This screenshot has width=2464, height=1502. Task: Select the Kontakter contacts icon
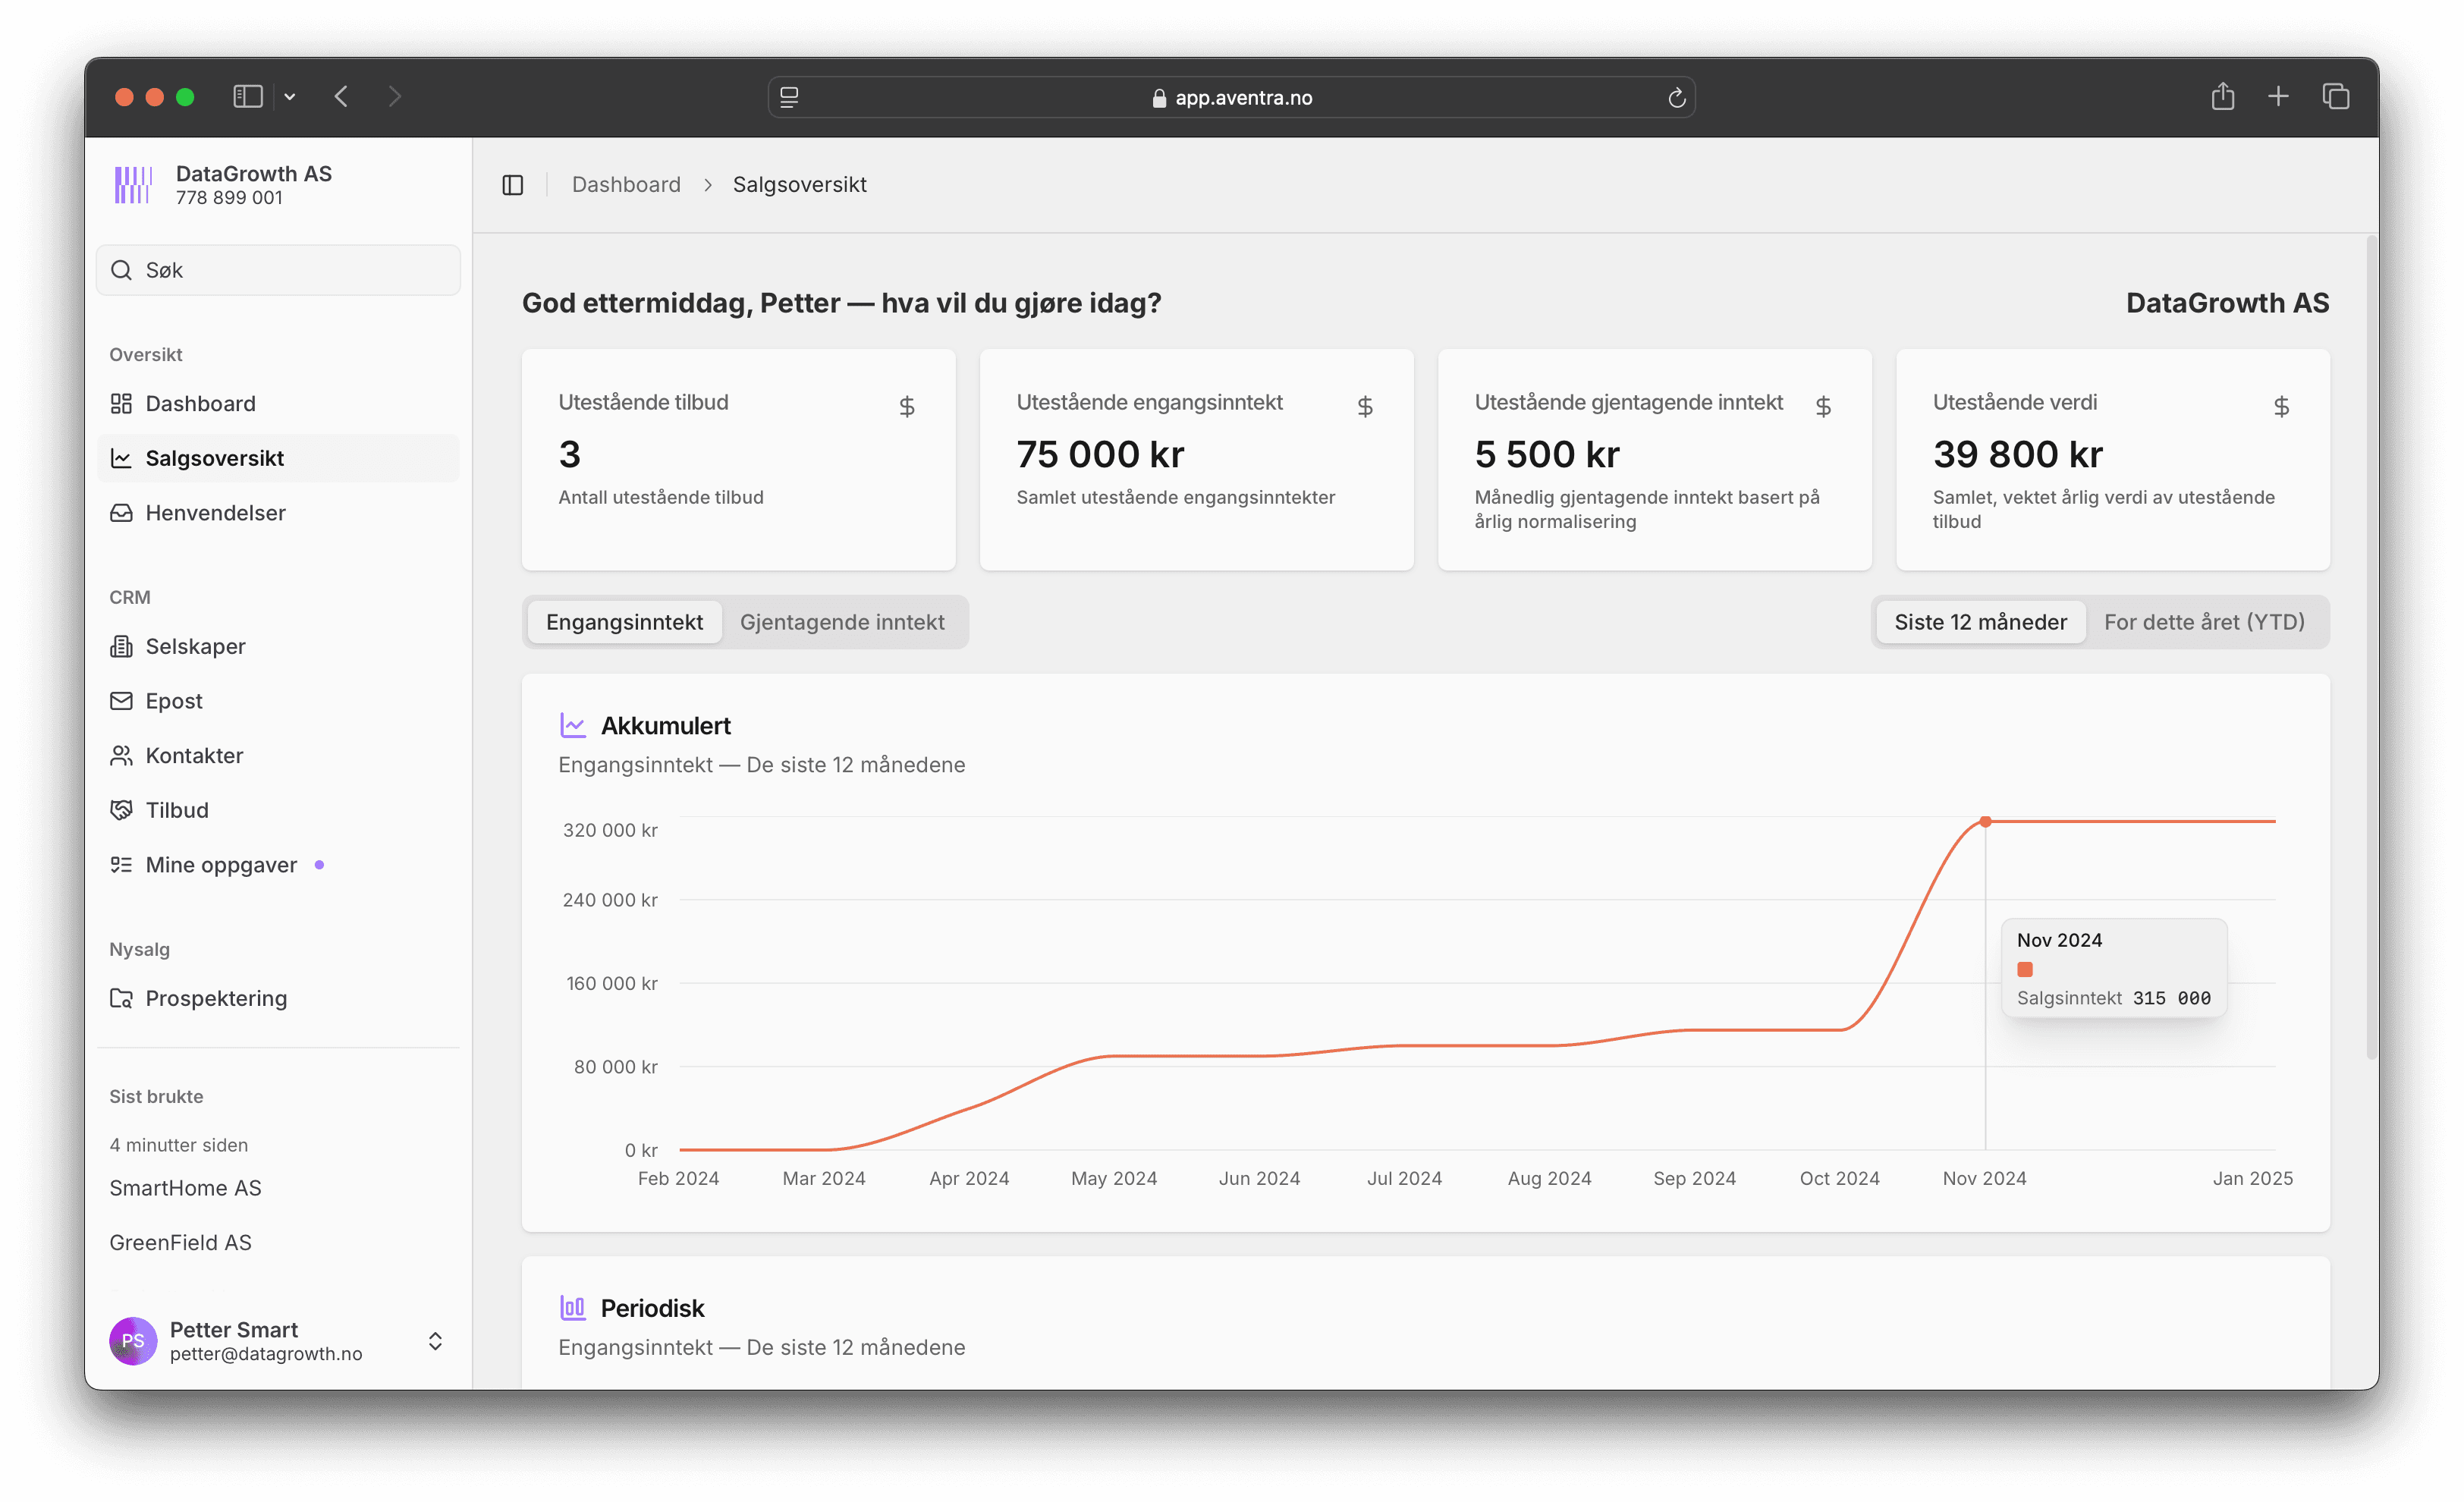(121, 755)
